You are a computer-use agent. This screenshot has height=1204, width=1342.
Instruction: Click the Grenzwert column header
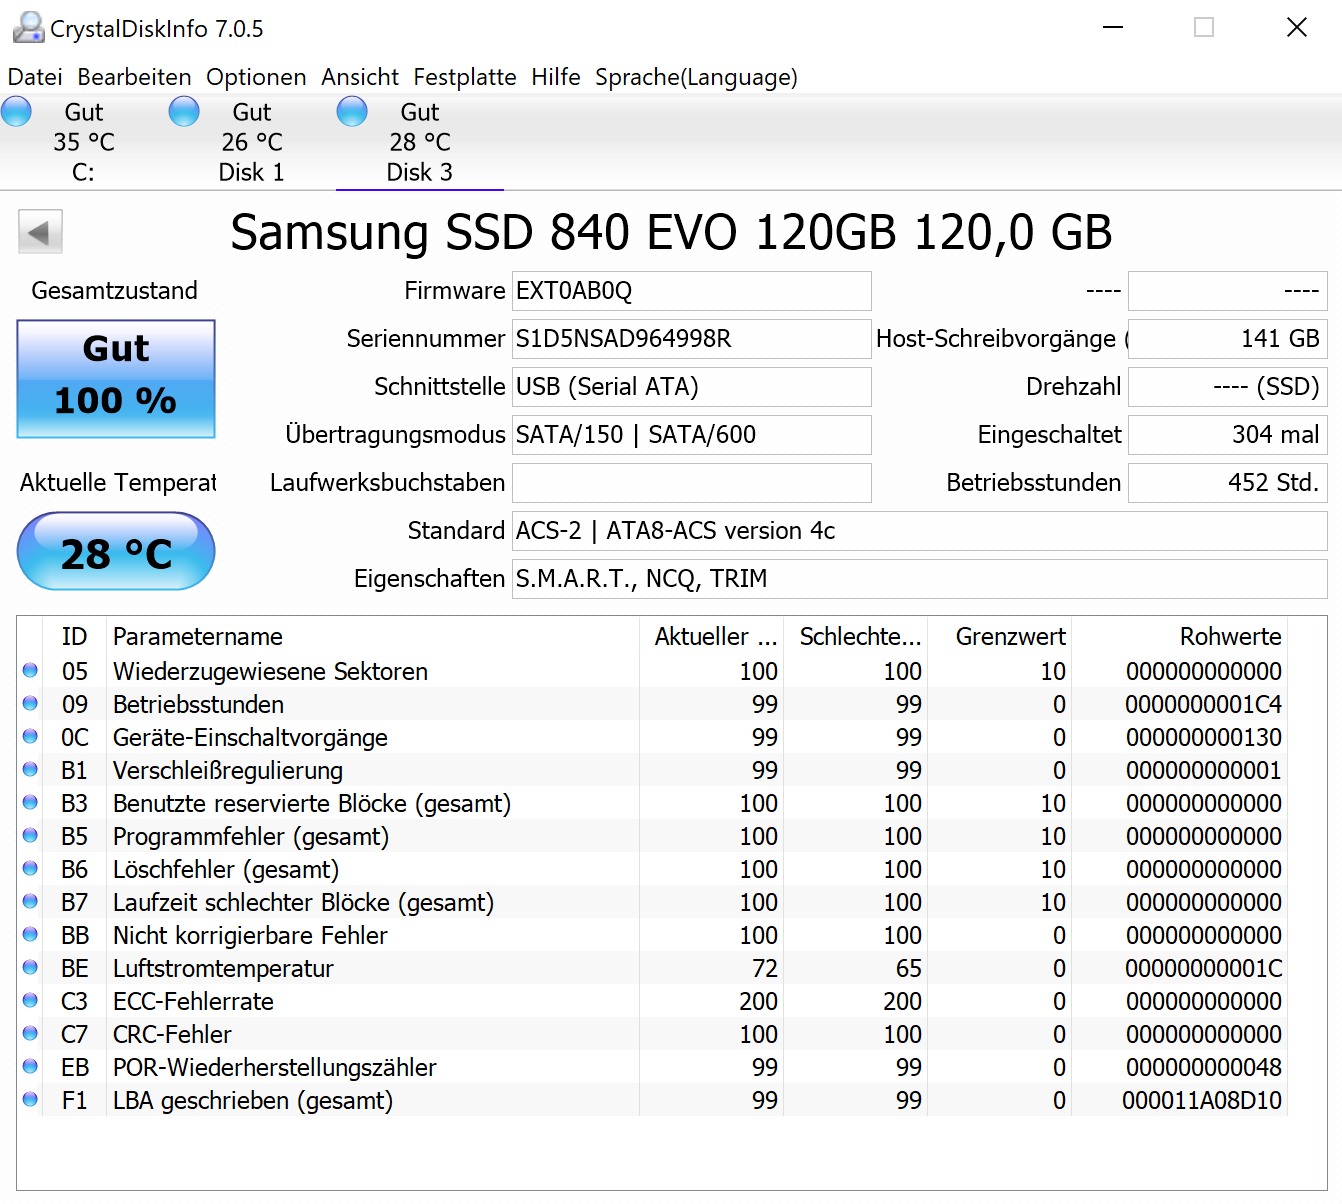1000,637
